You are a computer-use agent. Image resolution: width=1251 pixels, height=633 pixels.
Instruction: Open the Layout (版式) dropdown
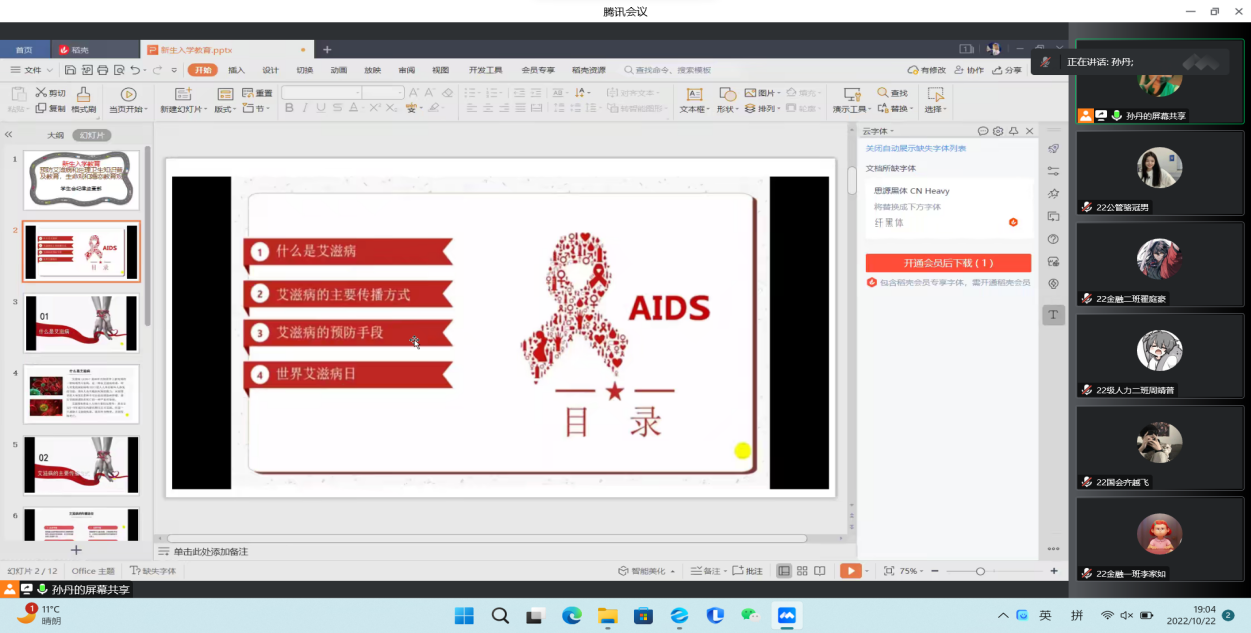[x=227, y=109]
